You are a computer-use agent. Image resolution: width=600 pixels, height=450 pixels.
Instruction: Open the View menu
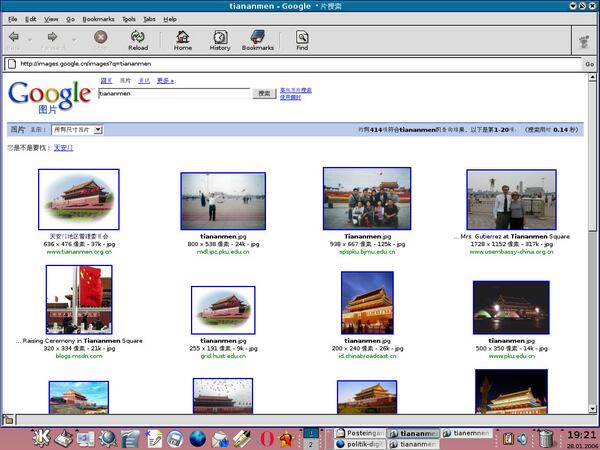coord(51,19)
